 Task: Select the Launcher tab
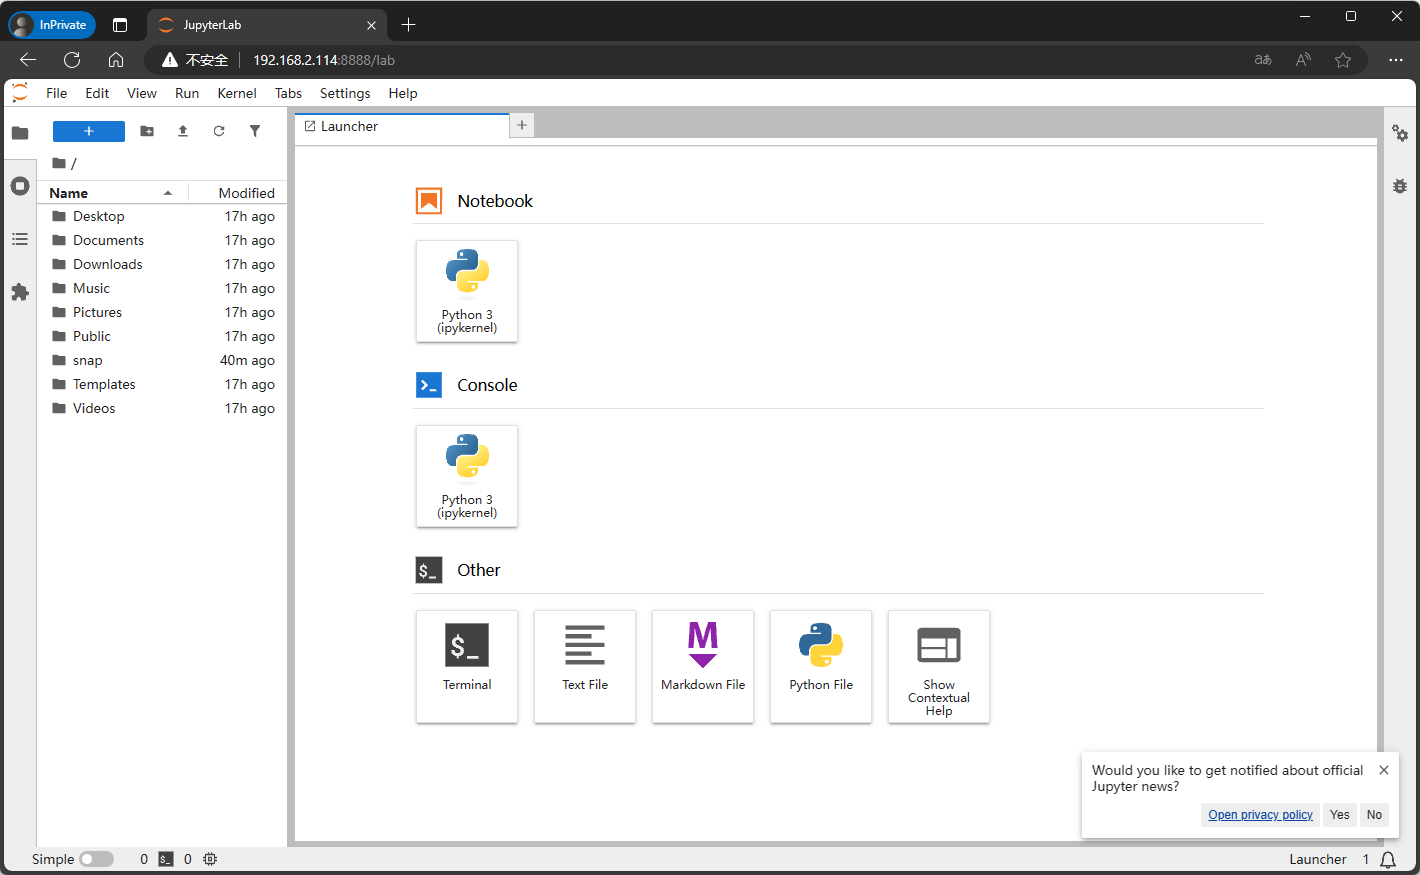(x=402, y=126)
